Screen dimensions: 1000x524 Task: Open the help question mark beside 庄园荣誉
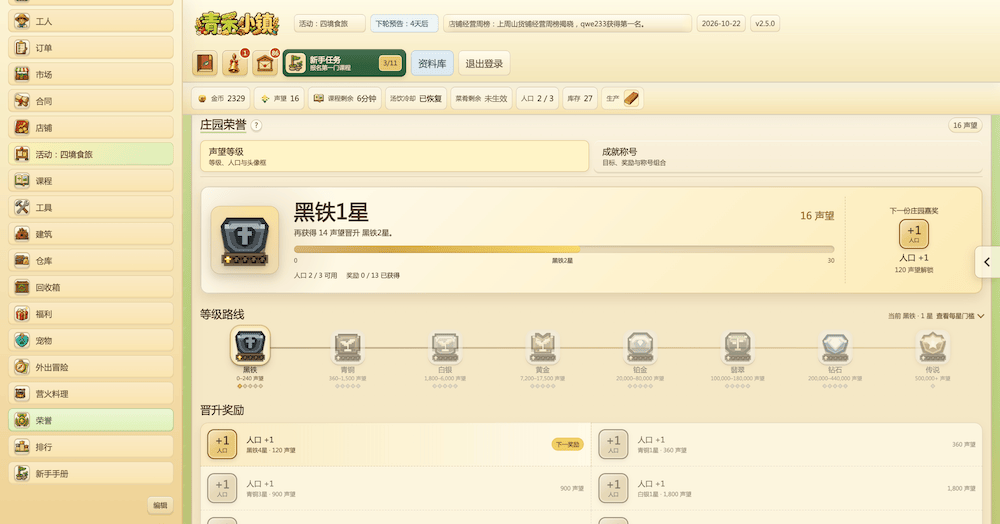pos(256,126)
